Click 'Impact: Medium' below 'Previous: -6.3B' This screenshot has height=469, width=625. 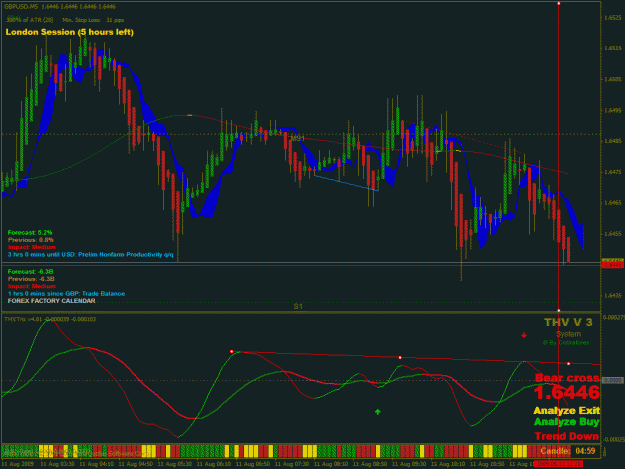[31, 286]
